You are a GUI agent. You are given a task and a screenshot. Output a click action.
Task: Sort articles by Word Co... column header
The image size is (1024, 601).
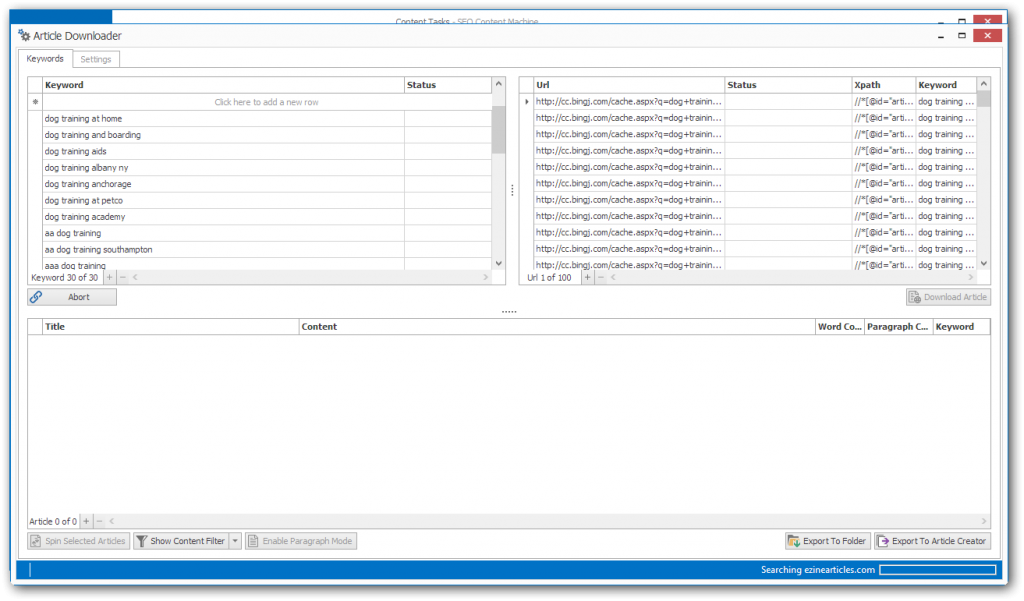[840, 327]
